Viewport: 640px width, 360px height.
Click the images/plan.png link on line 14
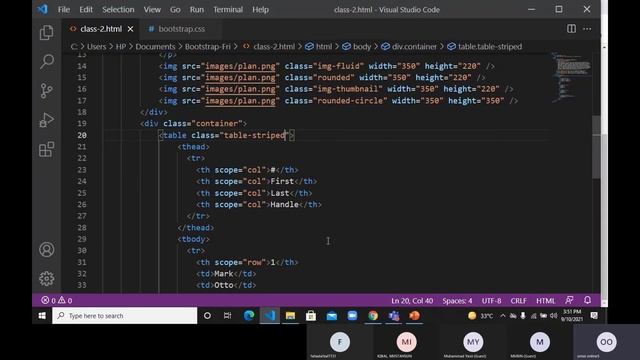[x=240, y=66]
